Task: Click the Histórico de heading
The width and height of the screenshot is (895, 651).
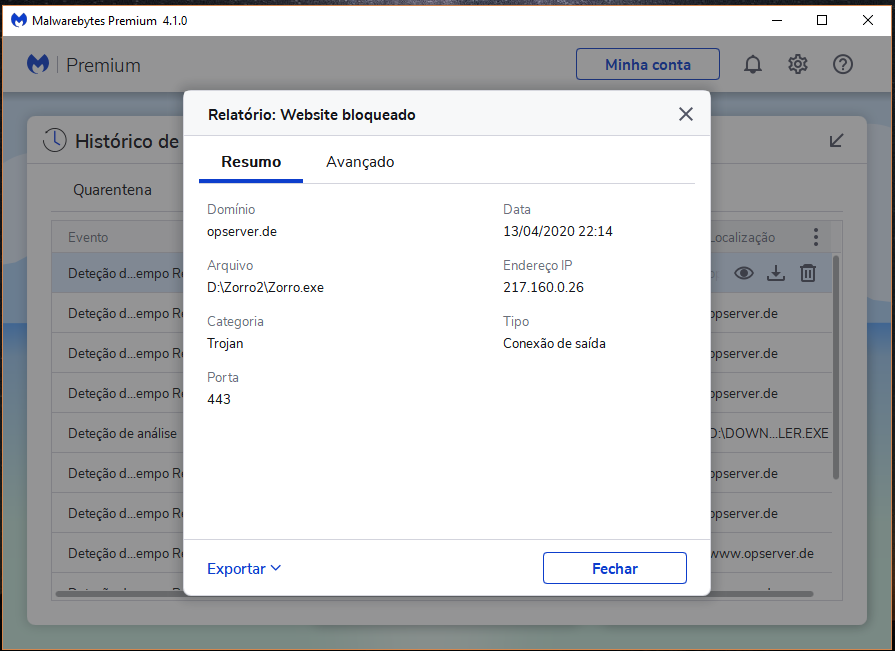Action: 127,141
